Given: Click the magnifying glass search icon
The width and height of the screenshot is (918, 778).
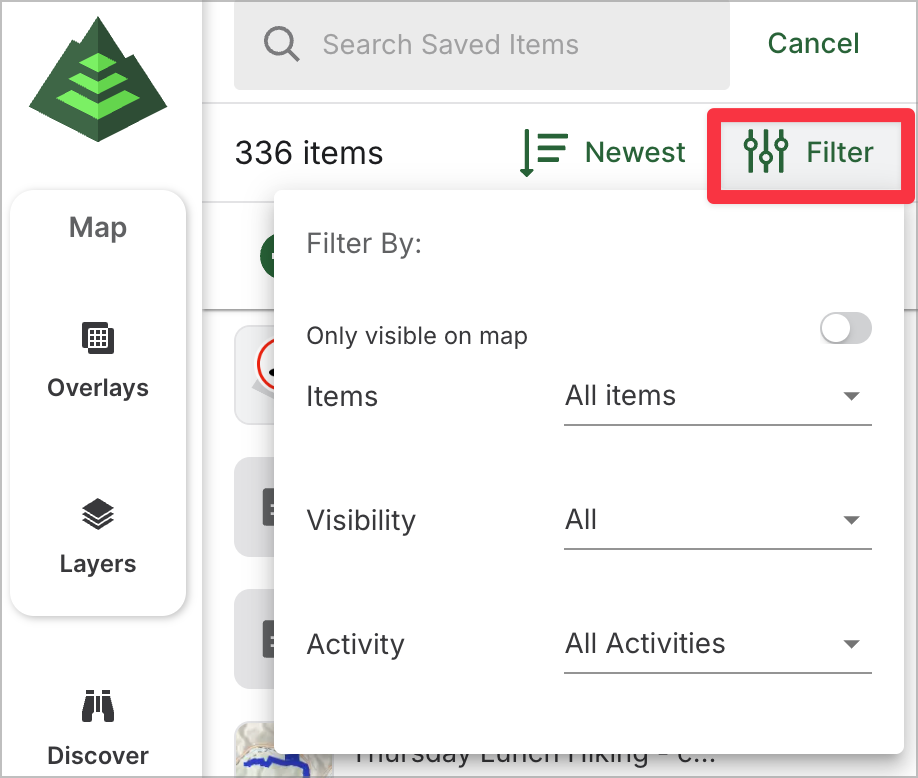Looking at the screenshot, I should pyautogui.click(x=281, y=44).
